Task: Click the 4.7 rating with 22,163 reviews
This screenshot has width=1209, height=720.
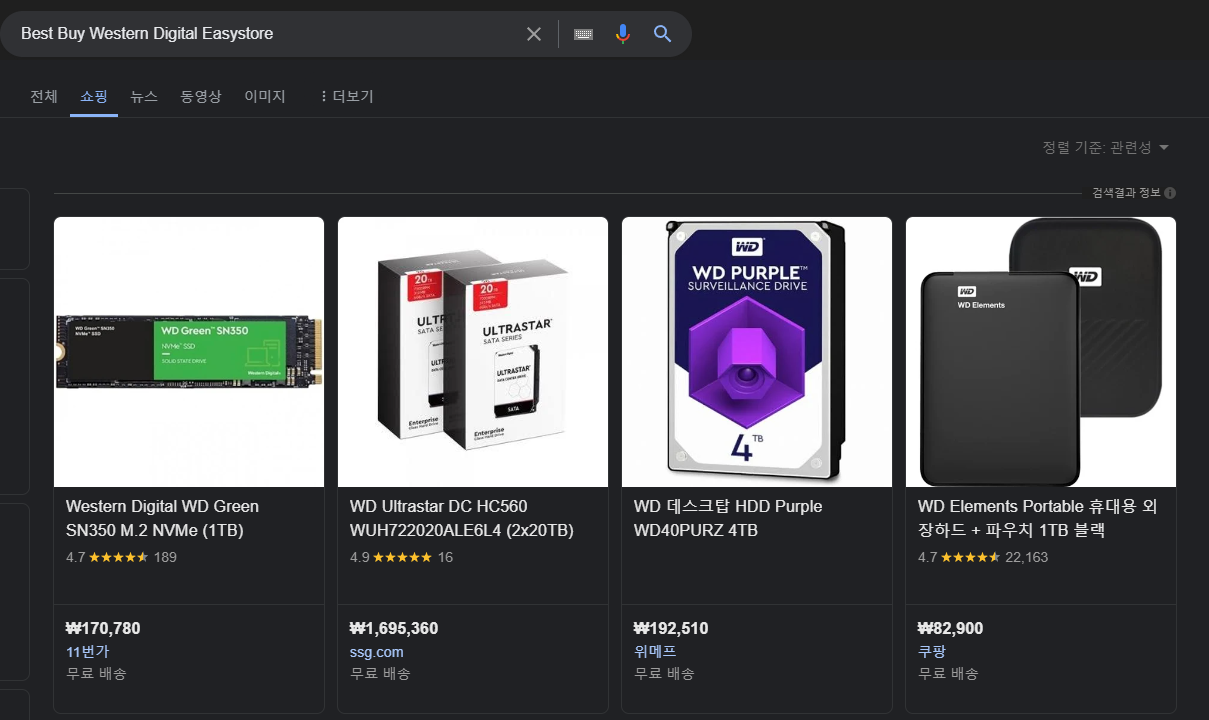Action: pos(983,557)
